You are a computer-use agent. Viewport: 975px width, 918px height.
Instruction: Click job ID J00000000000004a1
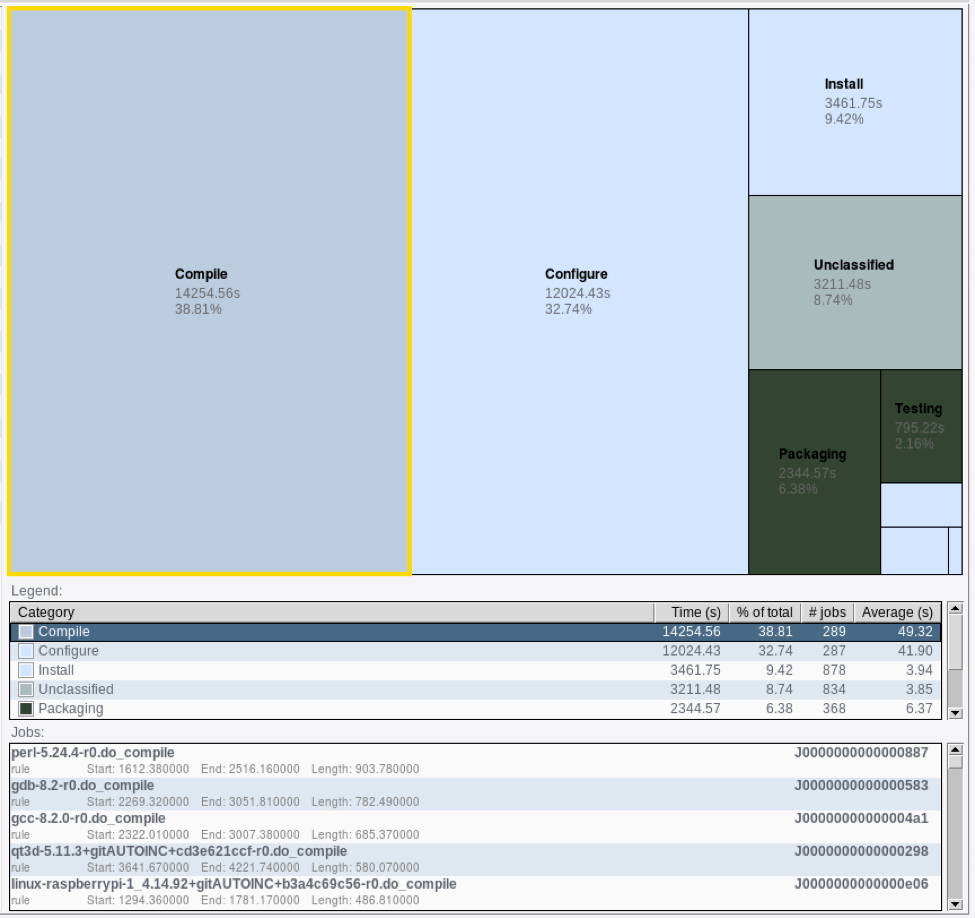[861, 819]
